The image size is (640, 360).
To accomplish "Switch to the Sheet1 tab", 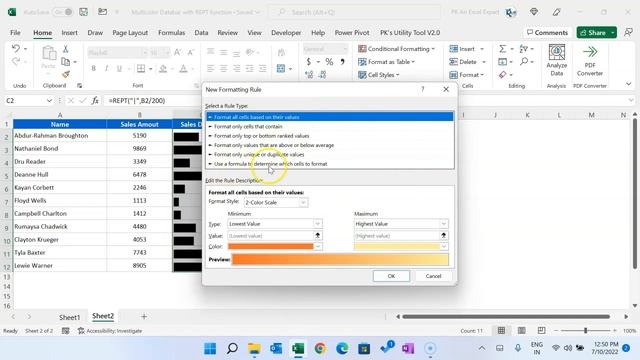I will click(69, 317).
